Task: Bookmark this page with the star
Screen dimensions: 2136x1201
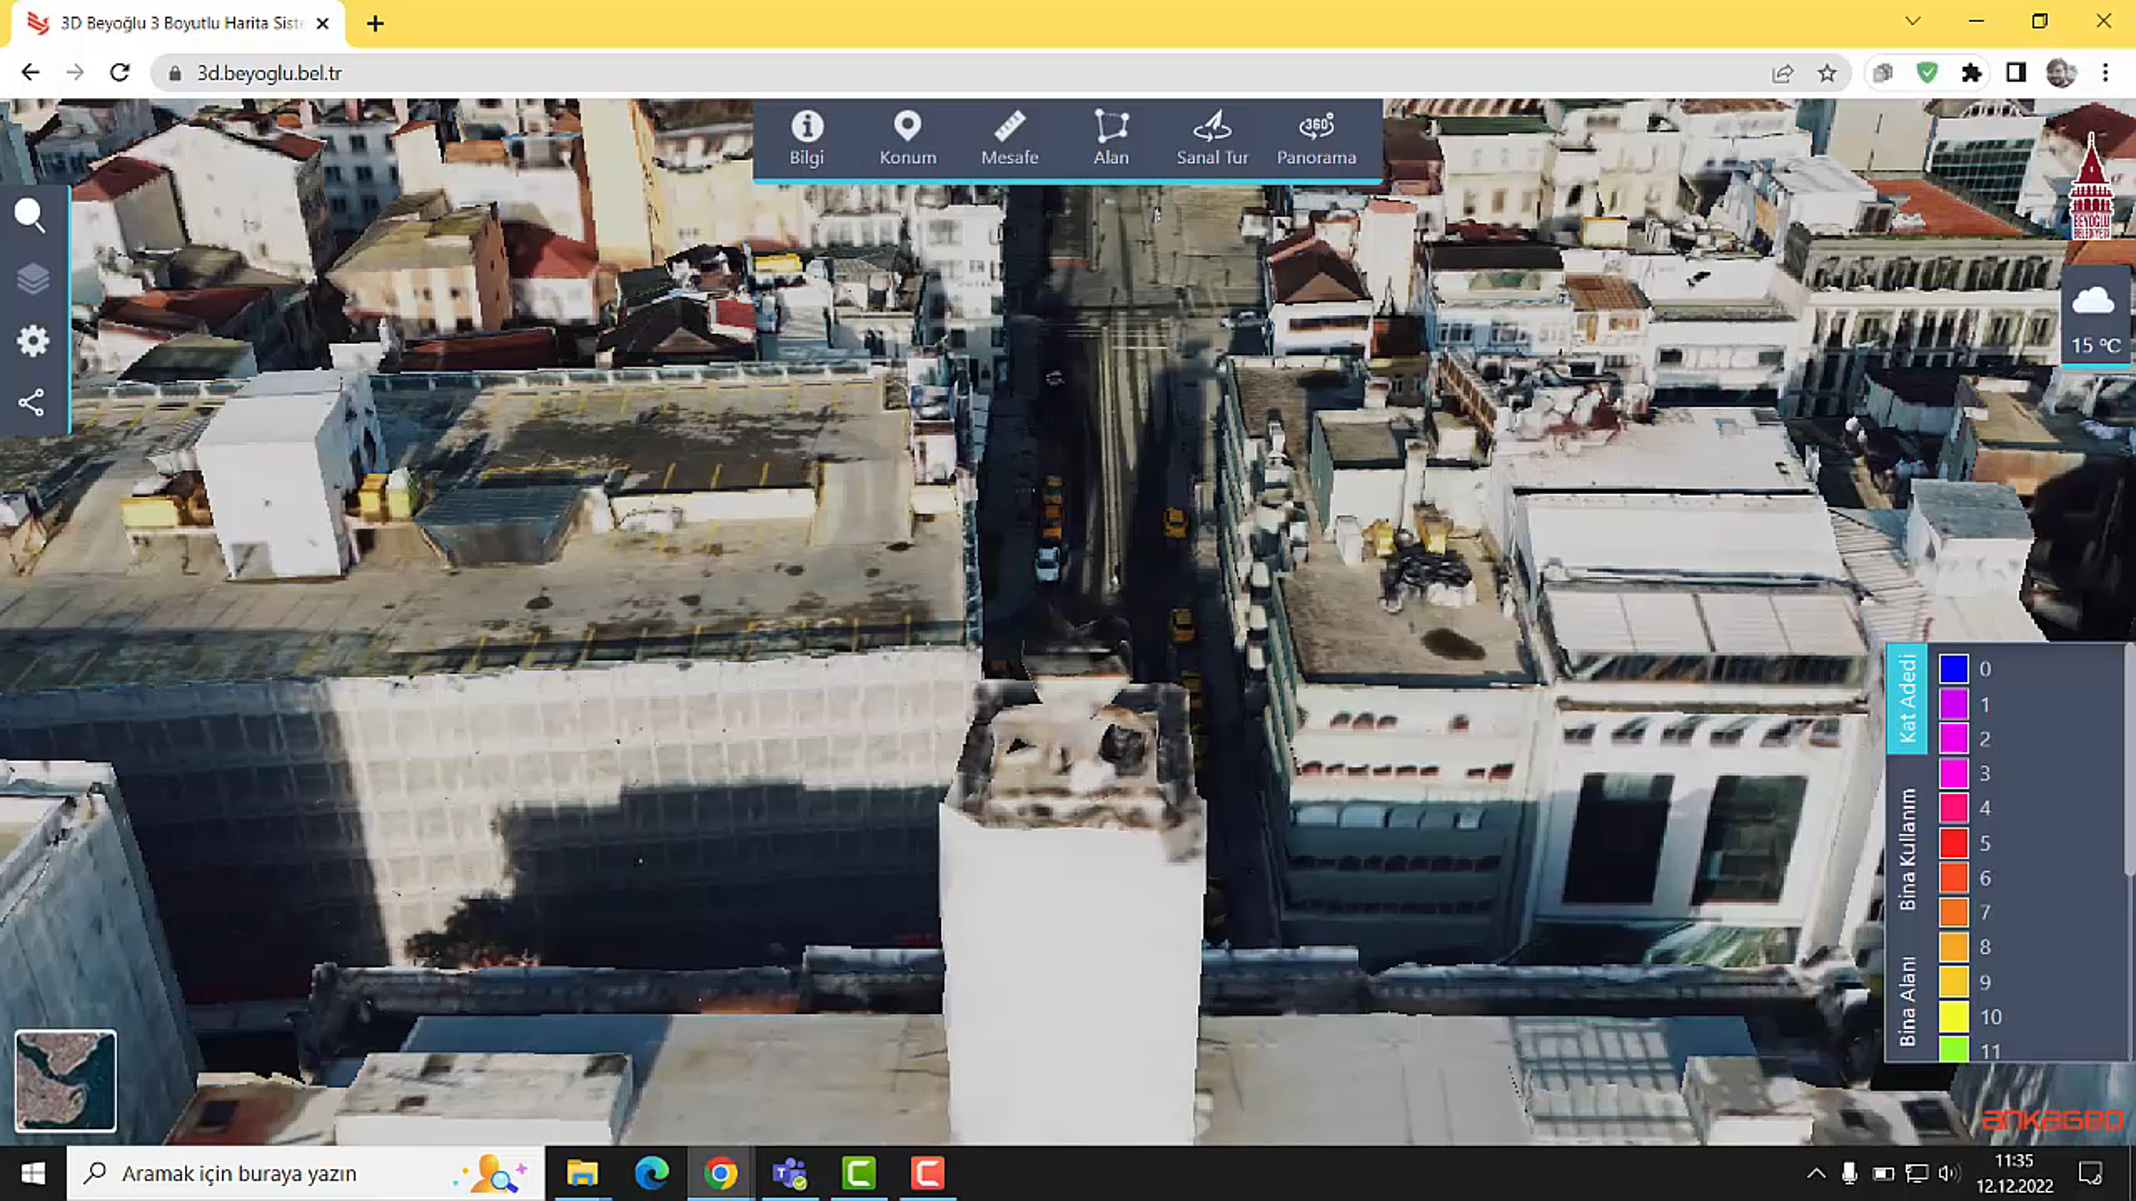Action: click(x=1827, y=73)
